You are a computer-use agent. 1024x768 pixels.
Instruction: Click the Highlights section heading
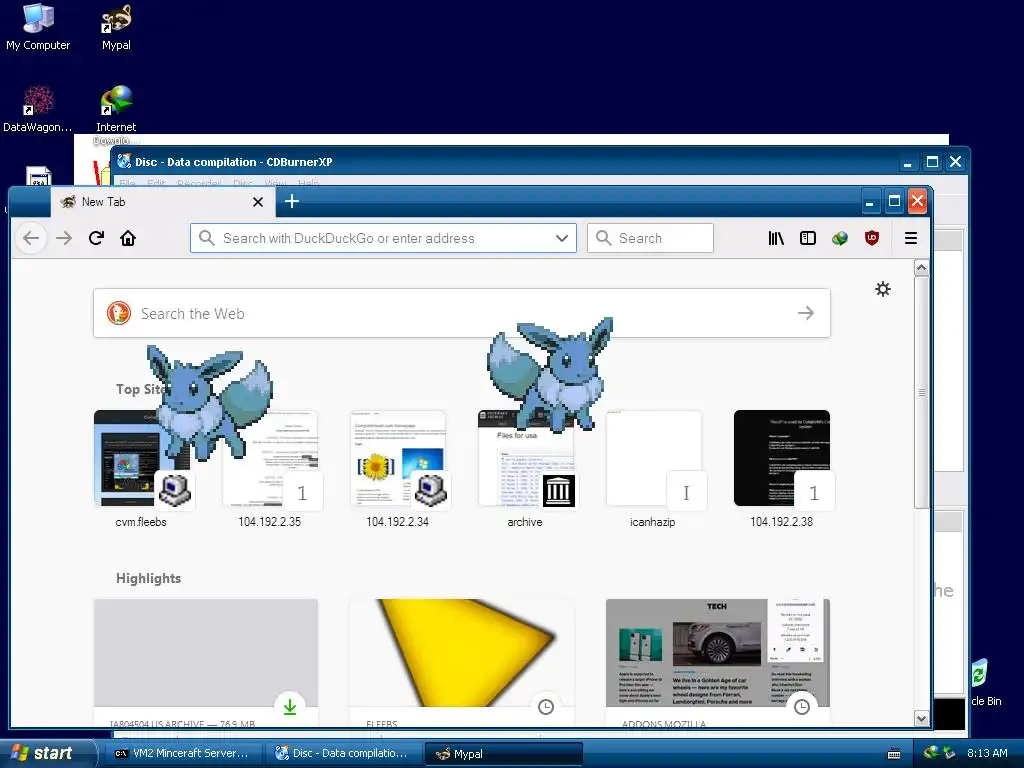click(148, 579)
